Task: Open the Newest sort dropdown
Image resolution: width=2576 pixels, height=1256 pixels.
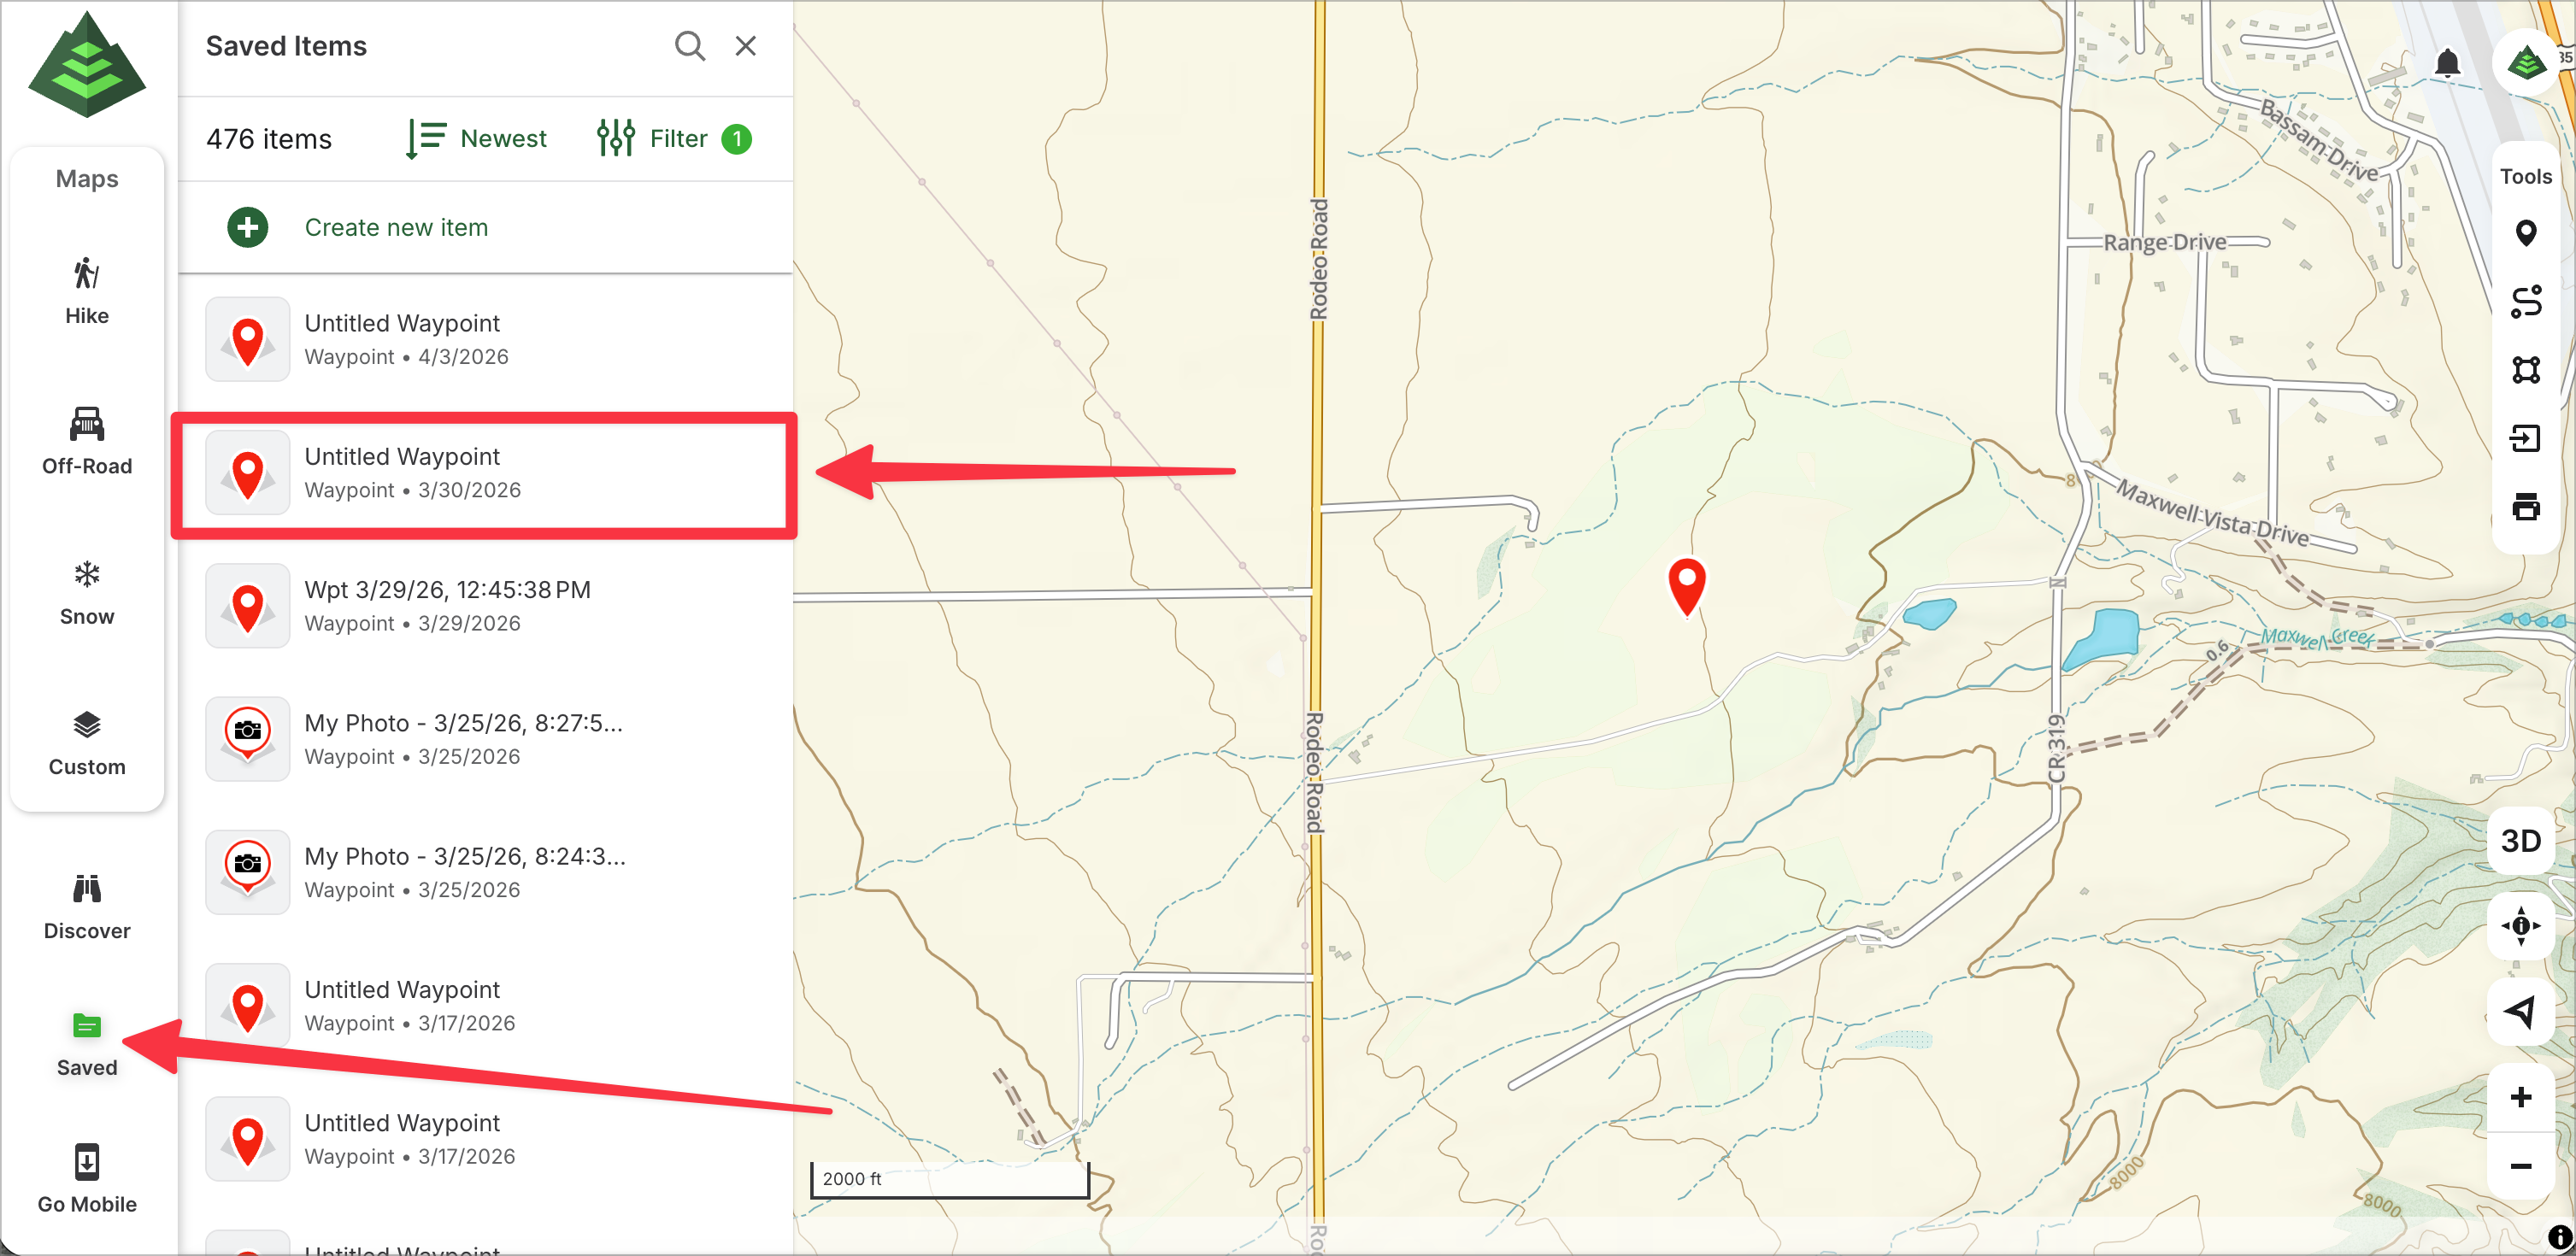Action: coord(477,138)
